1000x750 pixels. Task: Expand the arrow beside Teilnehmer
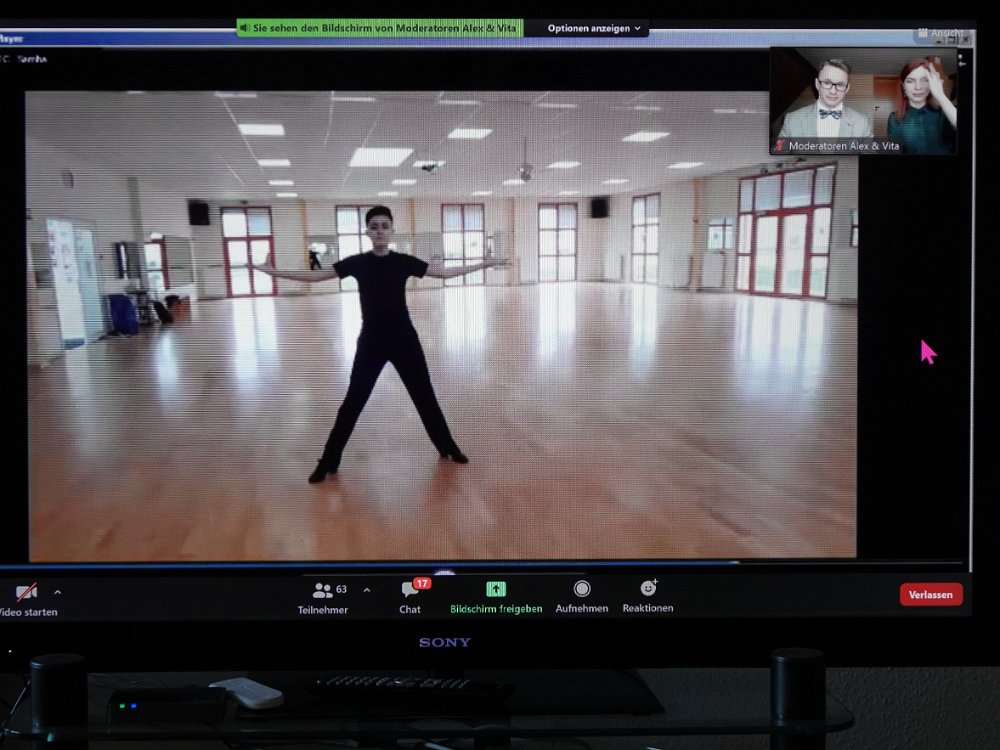tap(367, 591)
